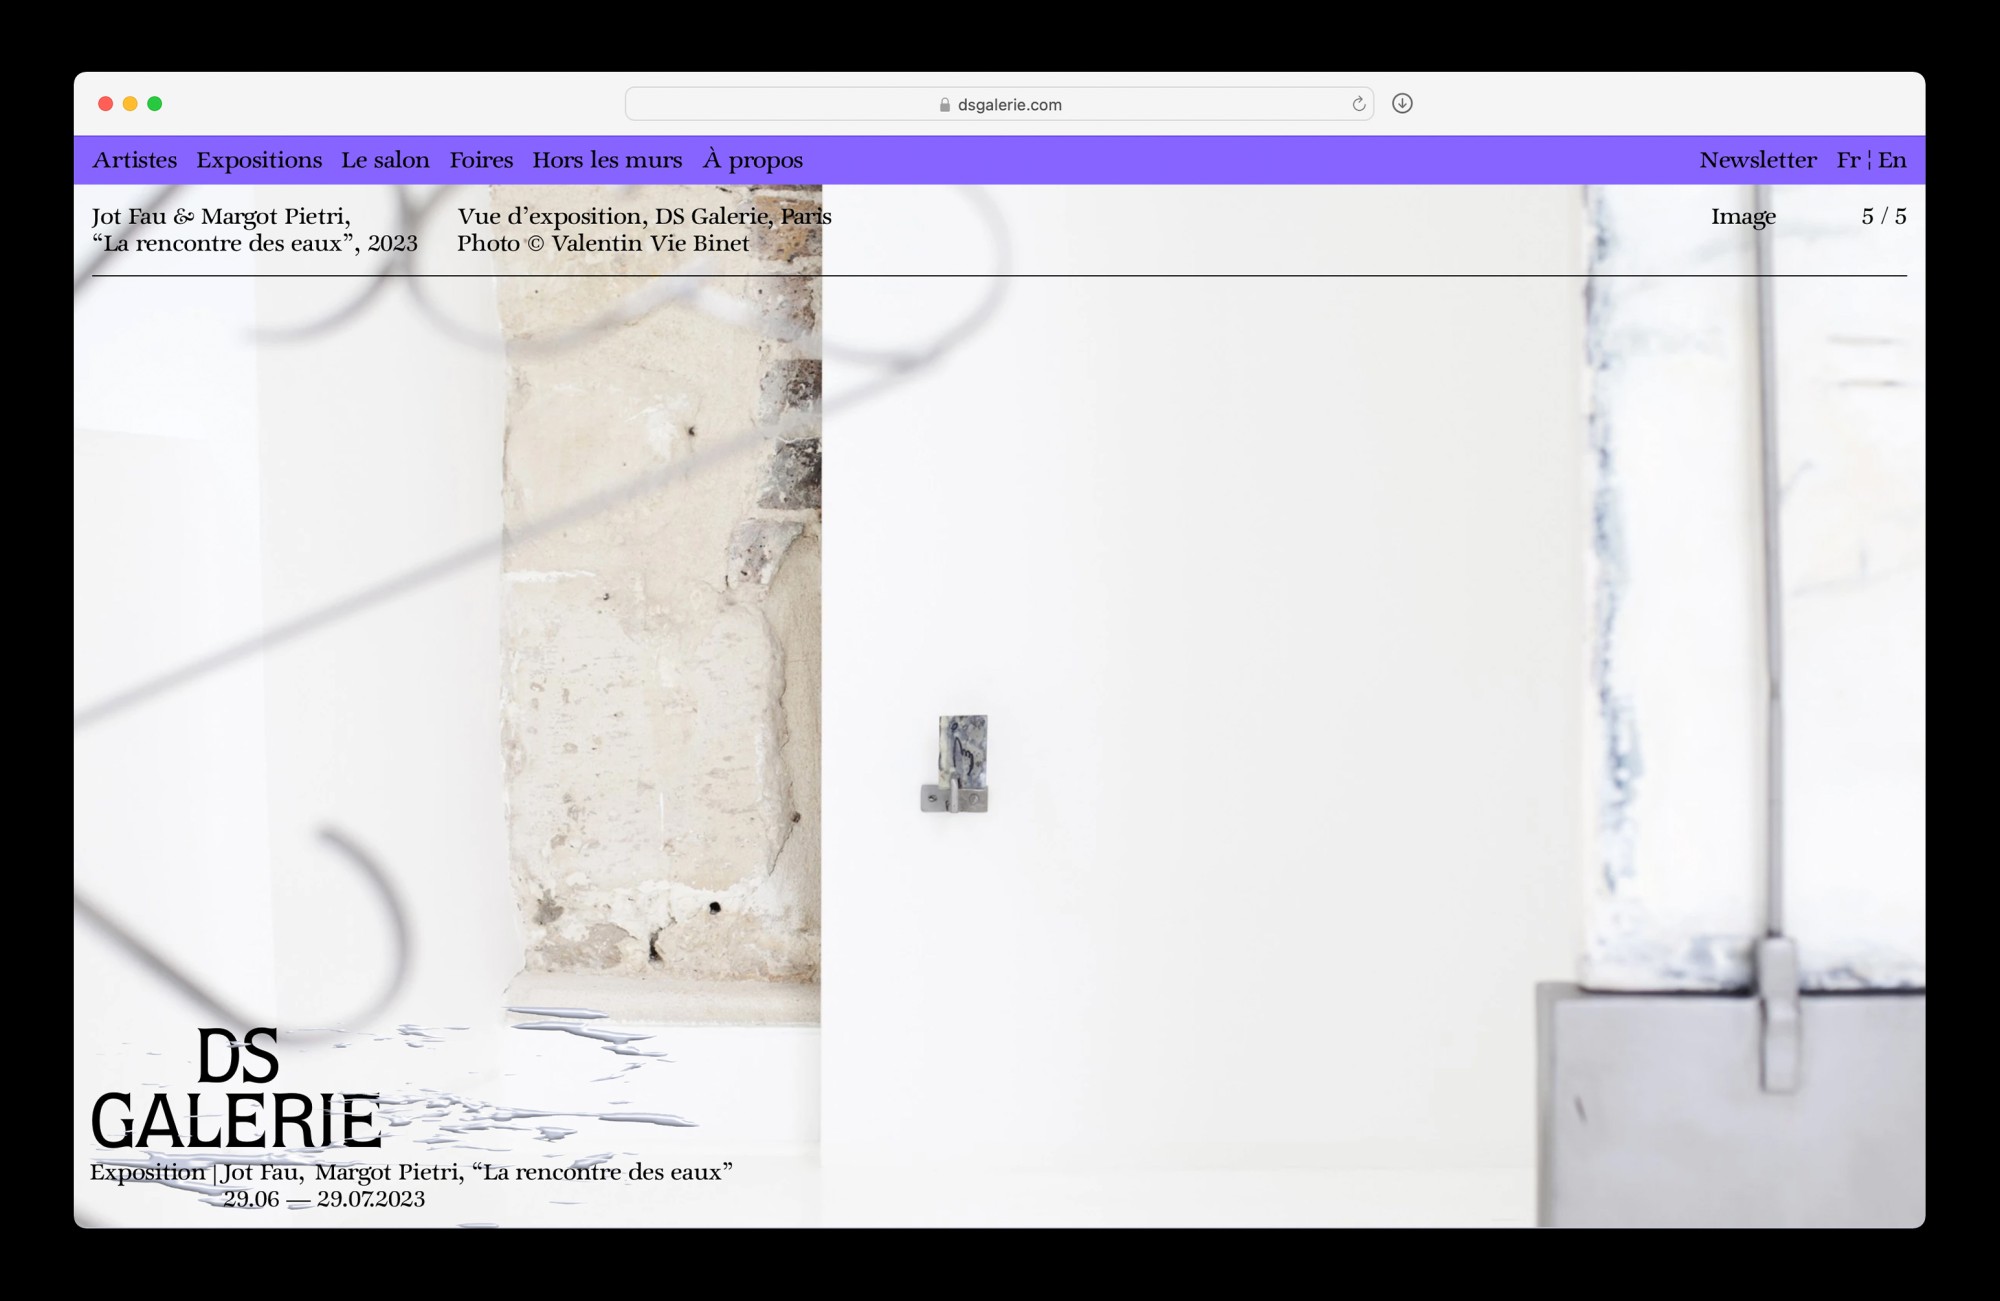Open the Le salon section
2000x1301 pixels.
tap(385, 160)
